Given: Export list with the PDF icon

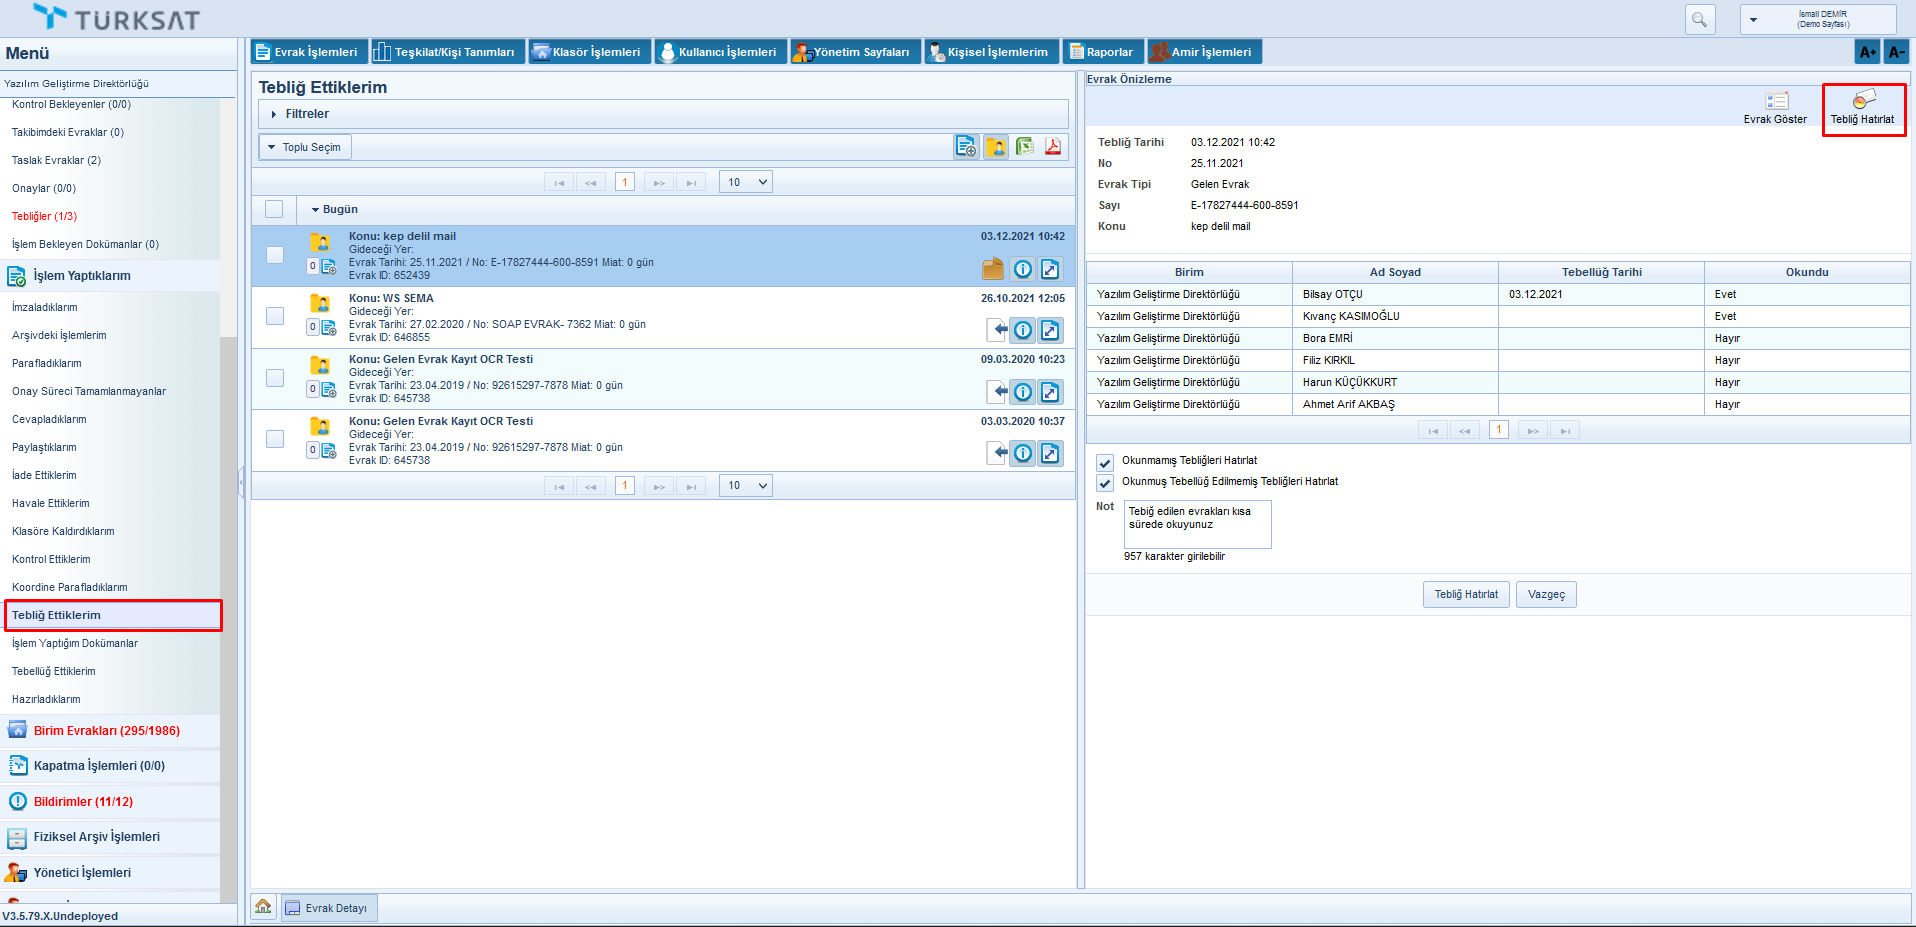Looking at the screenshot, I should [x=1053, y=147].
